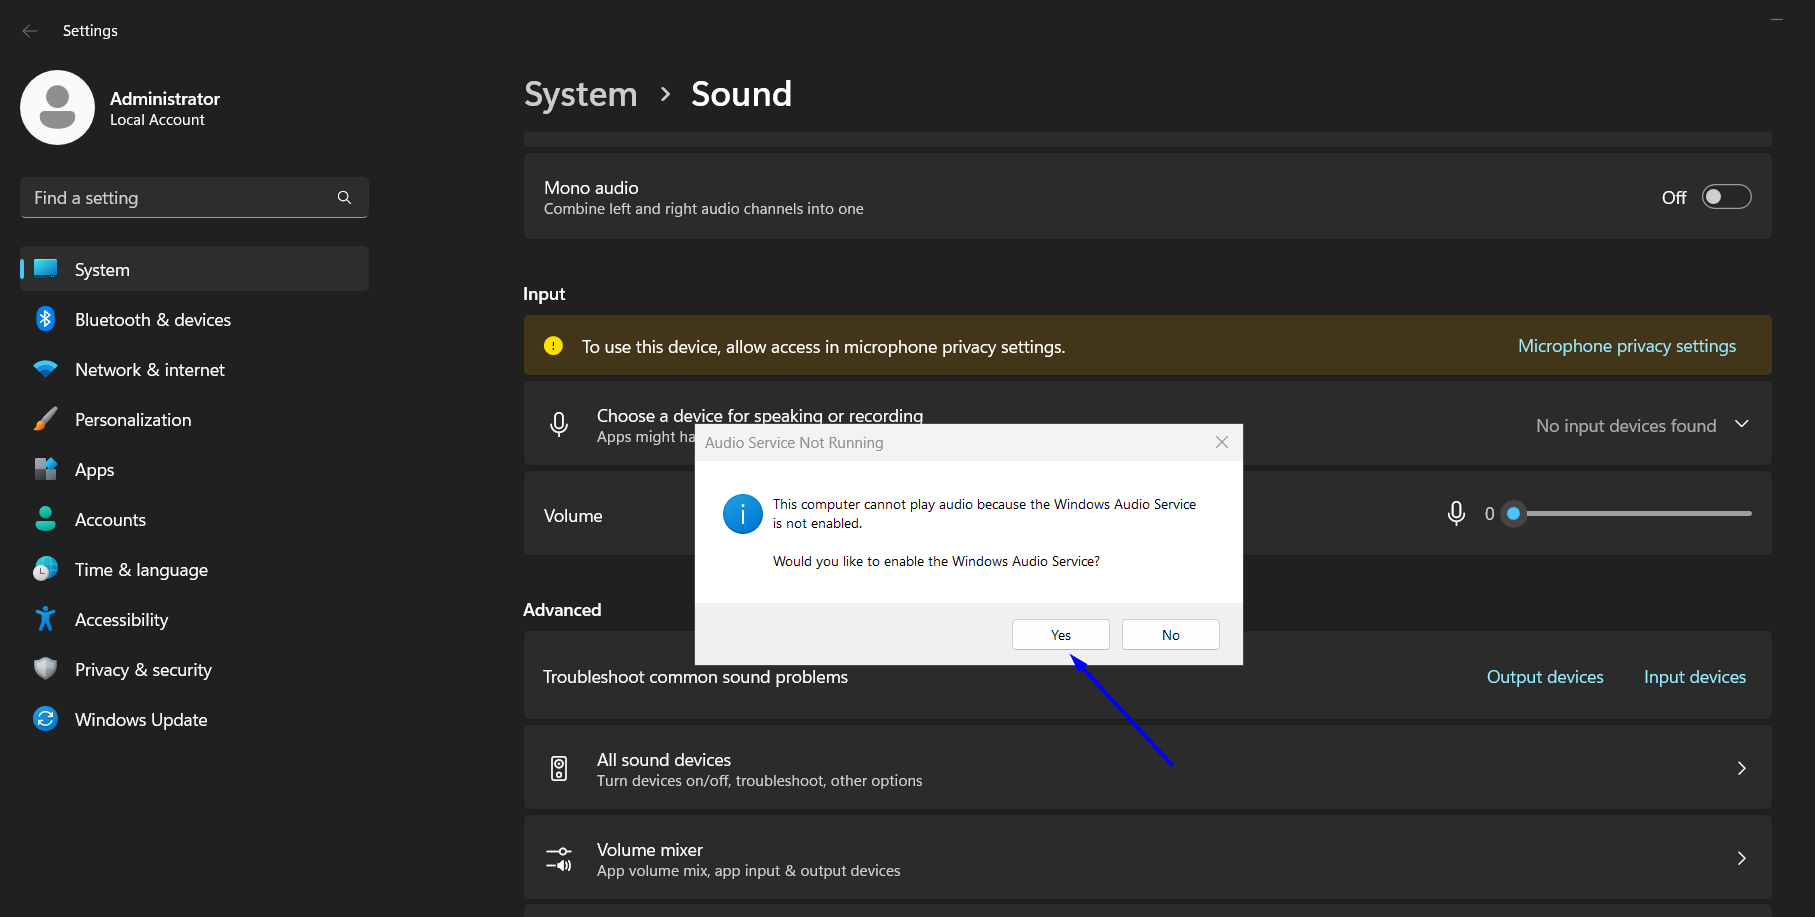
Task: Click the search magnifier icon
Action: pos(344,198)
